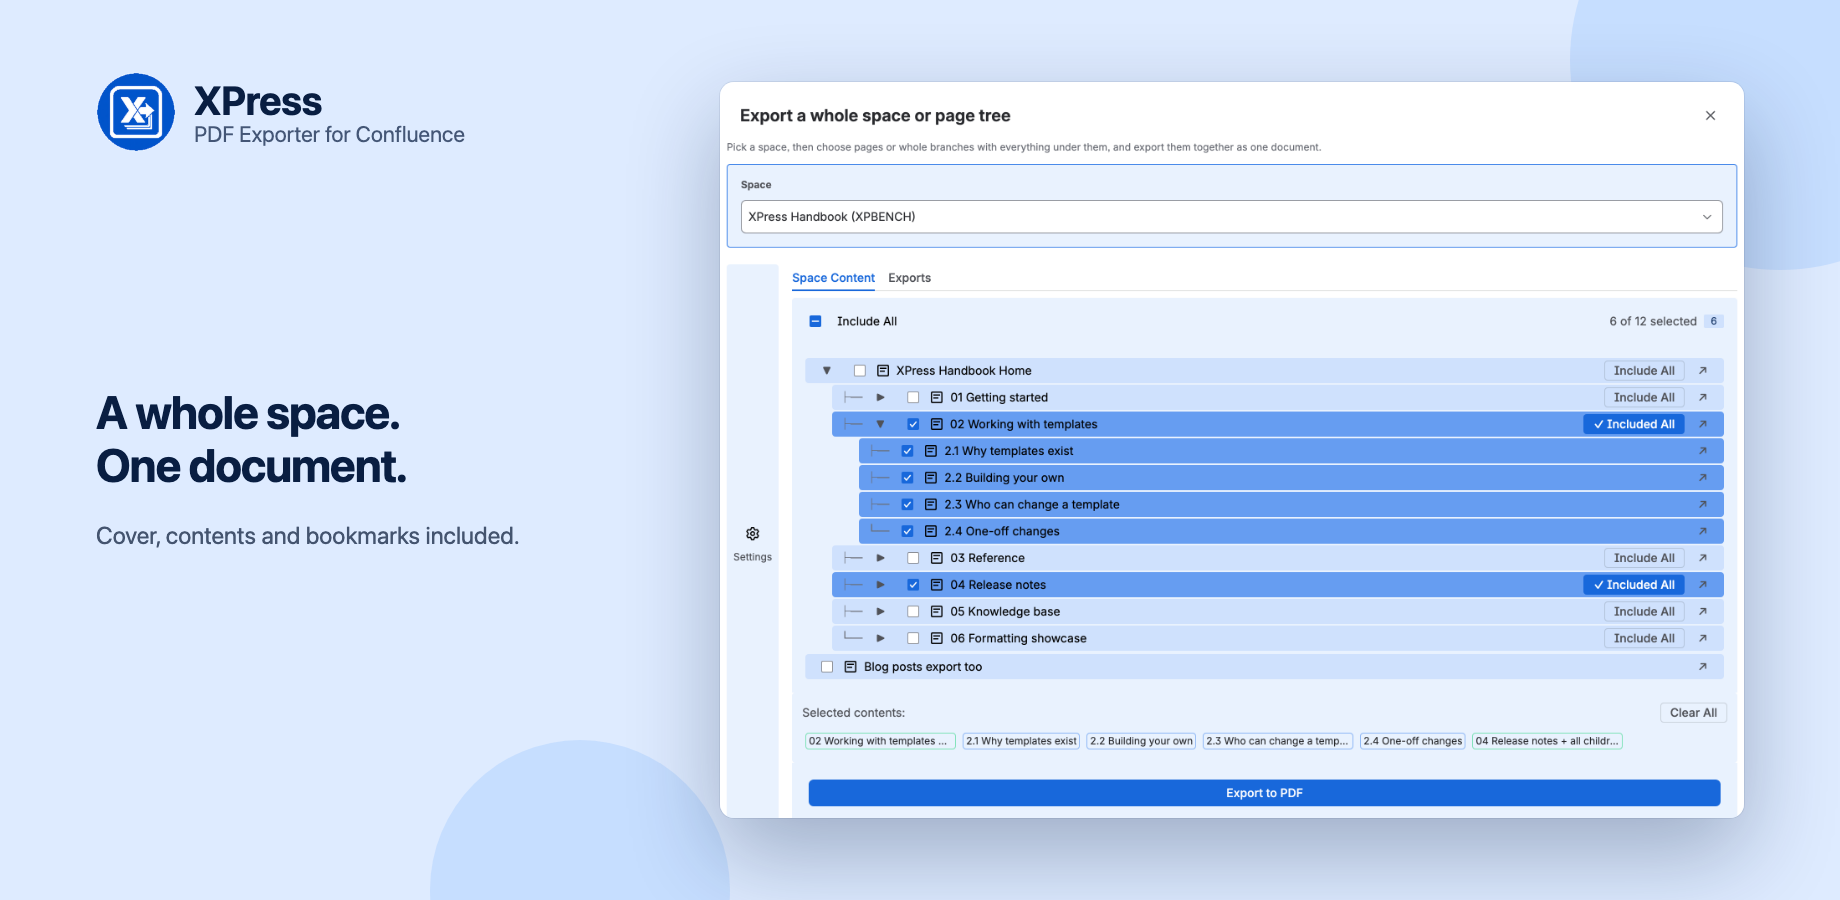Screen dimensions: 1840x900
Task: Click Include All for 03 Reference
Action: coord(1644,558)
